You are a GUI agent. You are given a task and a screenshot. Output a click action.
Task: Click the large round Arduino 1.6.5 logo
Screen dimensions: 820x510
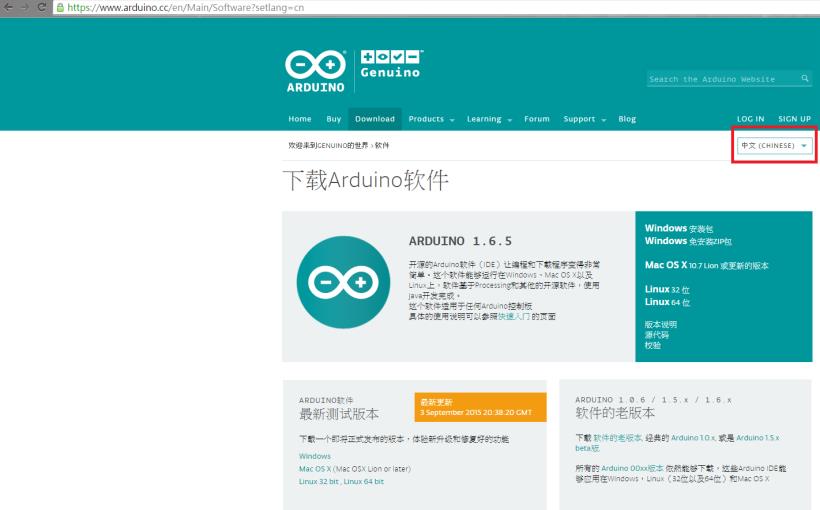tap(343, 282)
